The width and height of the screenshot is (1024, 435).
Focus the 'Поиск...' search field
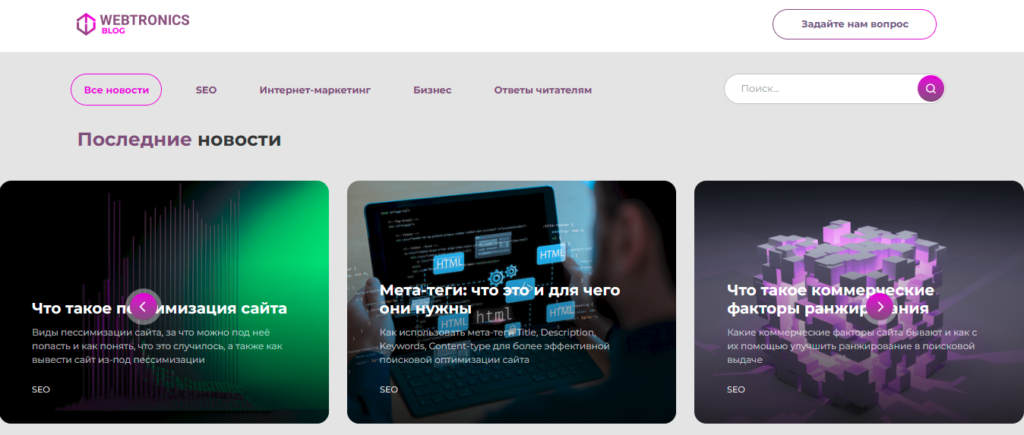click(x=820, y=89)
